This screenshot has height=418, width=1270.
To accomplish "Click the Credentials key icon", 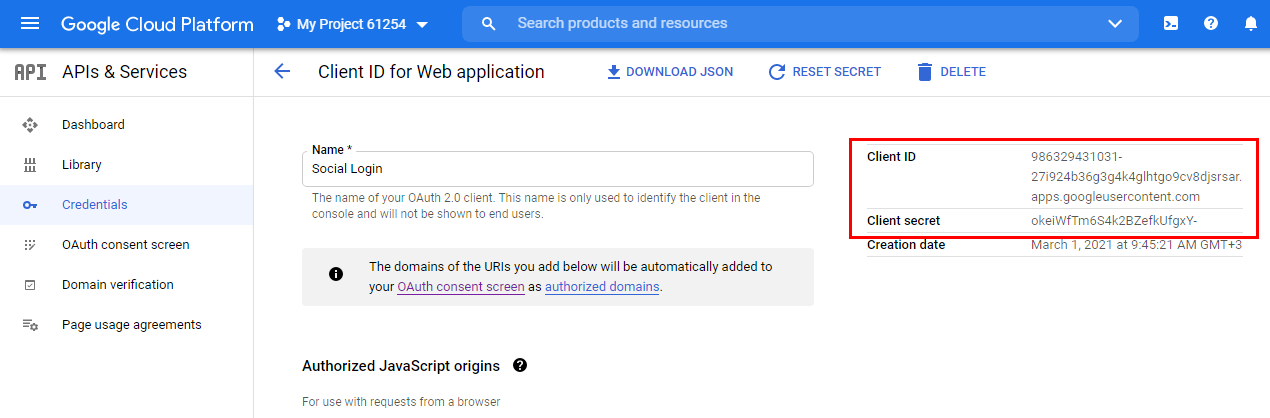I will [30, 205].
